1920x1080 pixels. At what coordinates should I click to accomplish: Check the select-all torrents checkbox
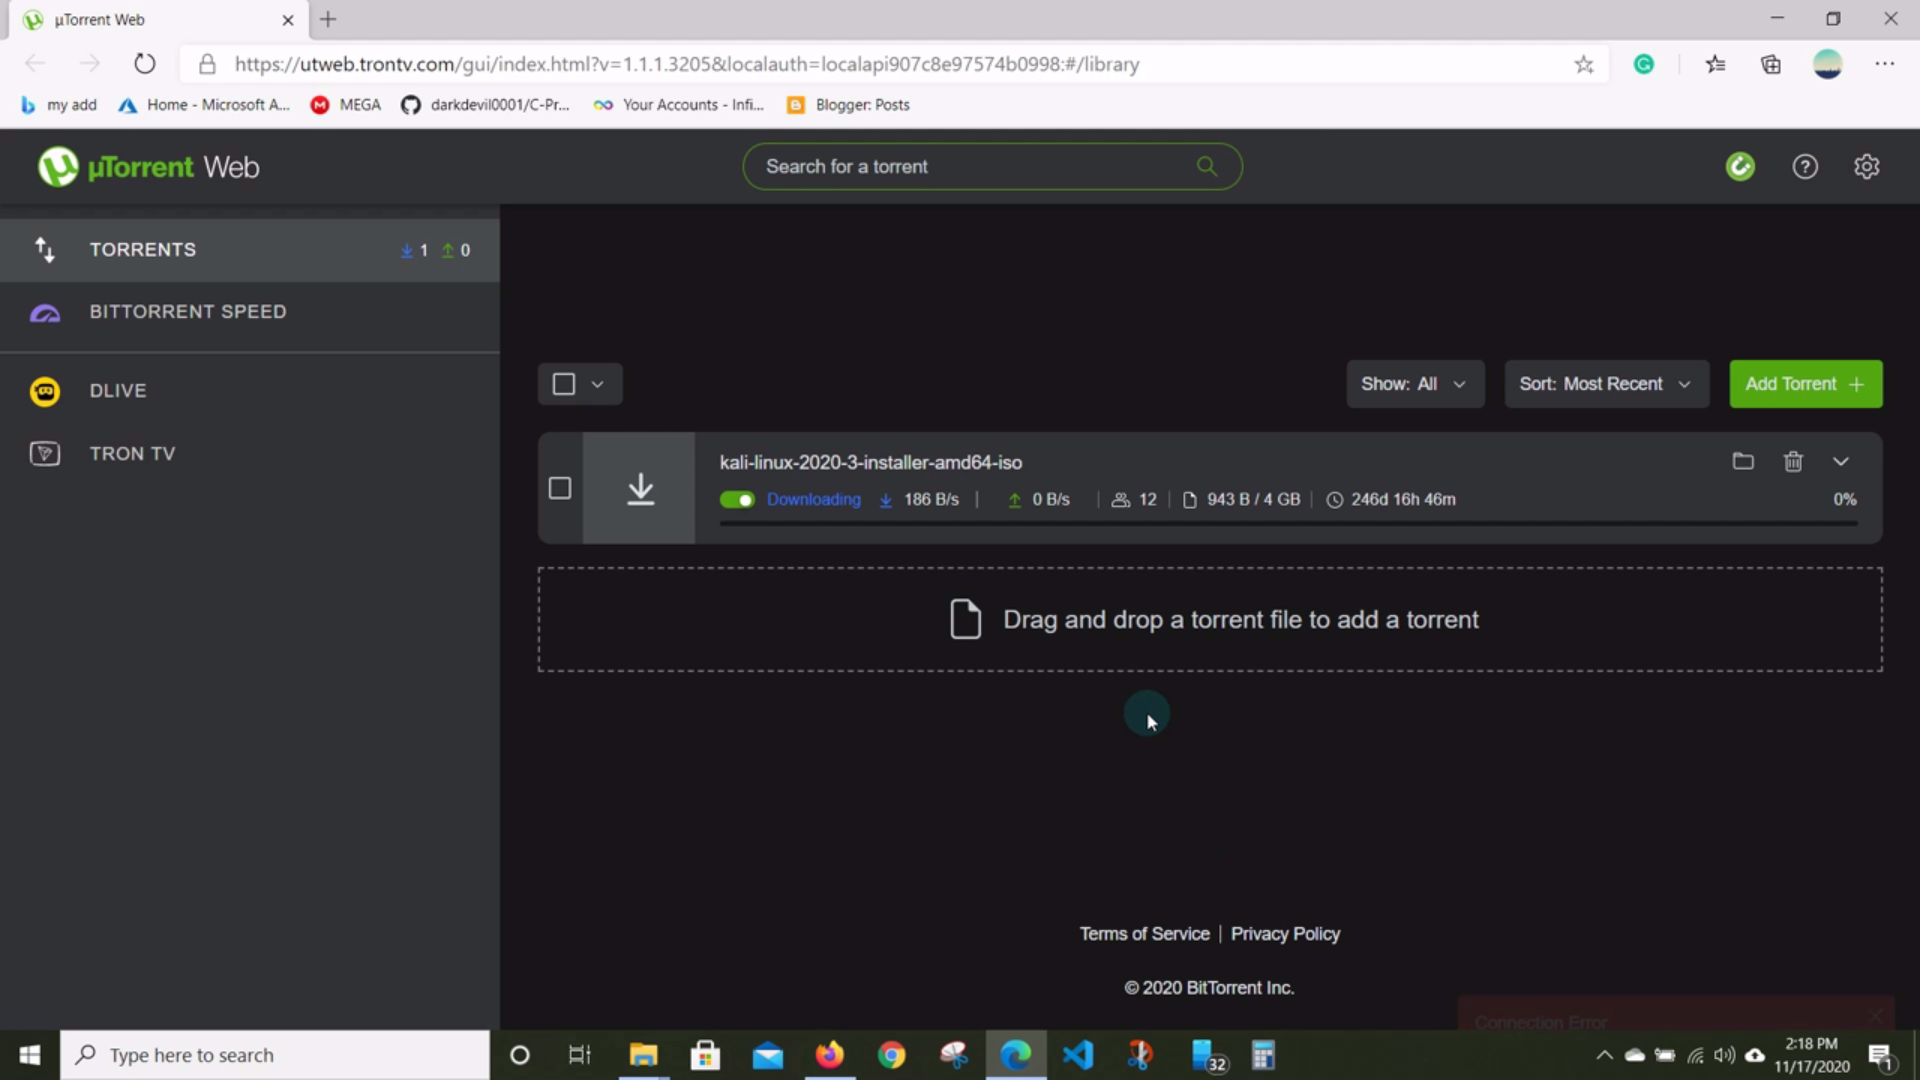point(562,383)
